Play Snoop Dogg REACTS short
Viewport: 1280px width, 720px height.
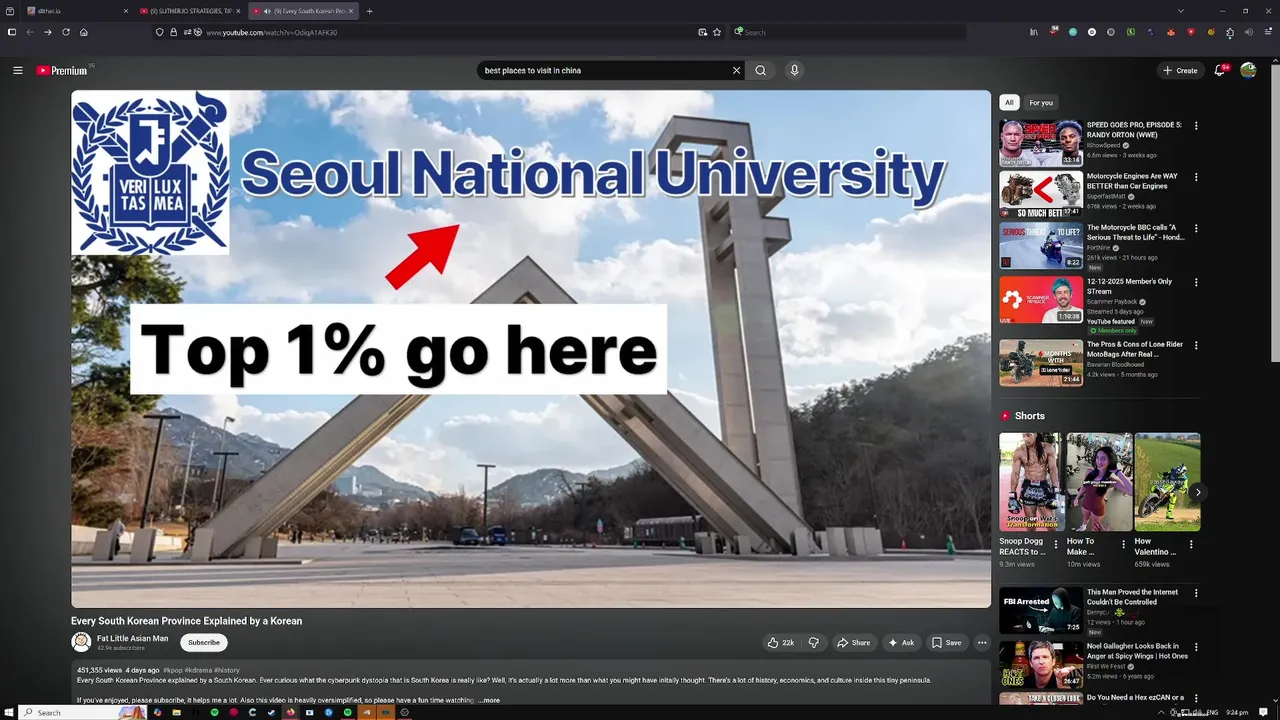pyautogui.click(x=1030, y=482)
